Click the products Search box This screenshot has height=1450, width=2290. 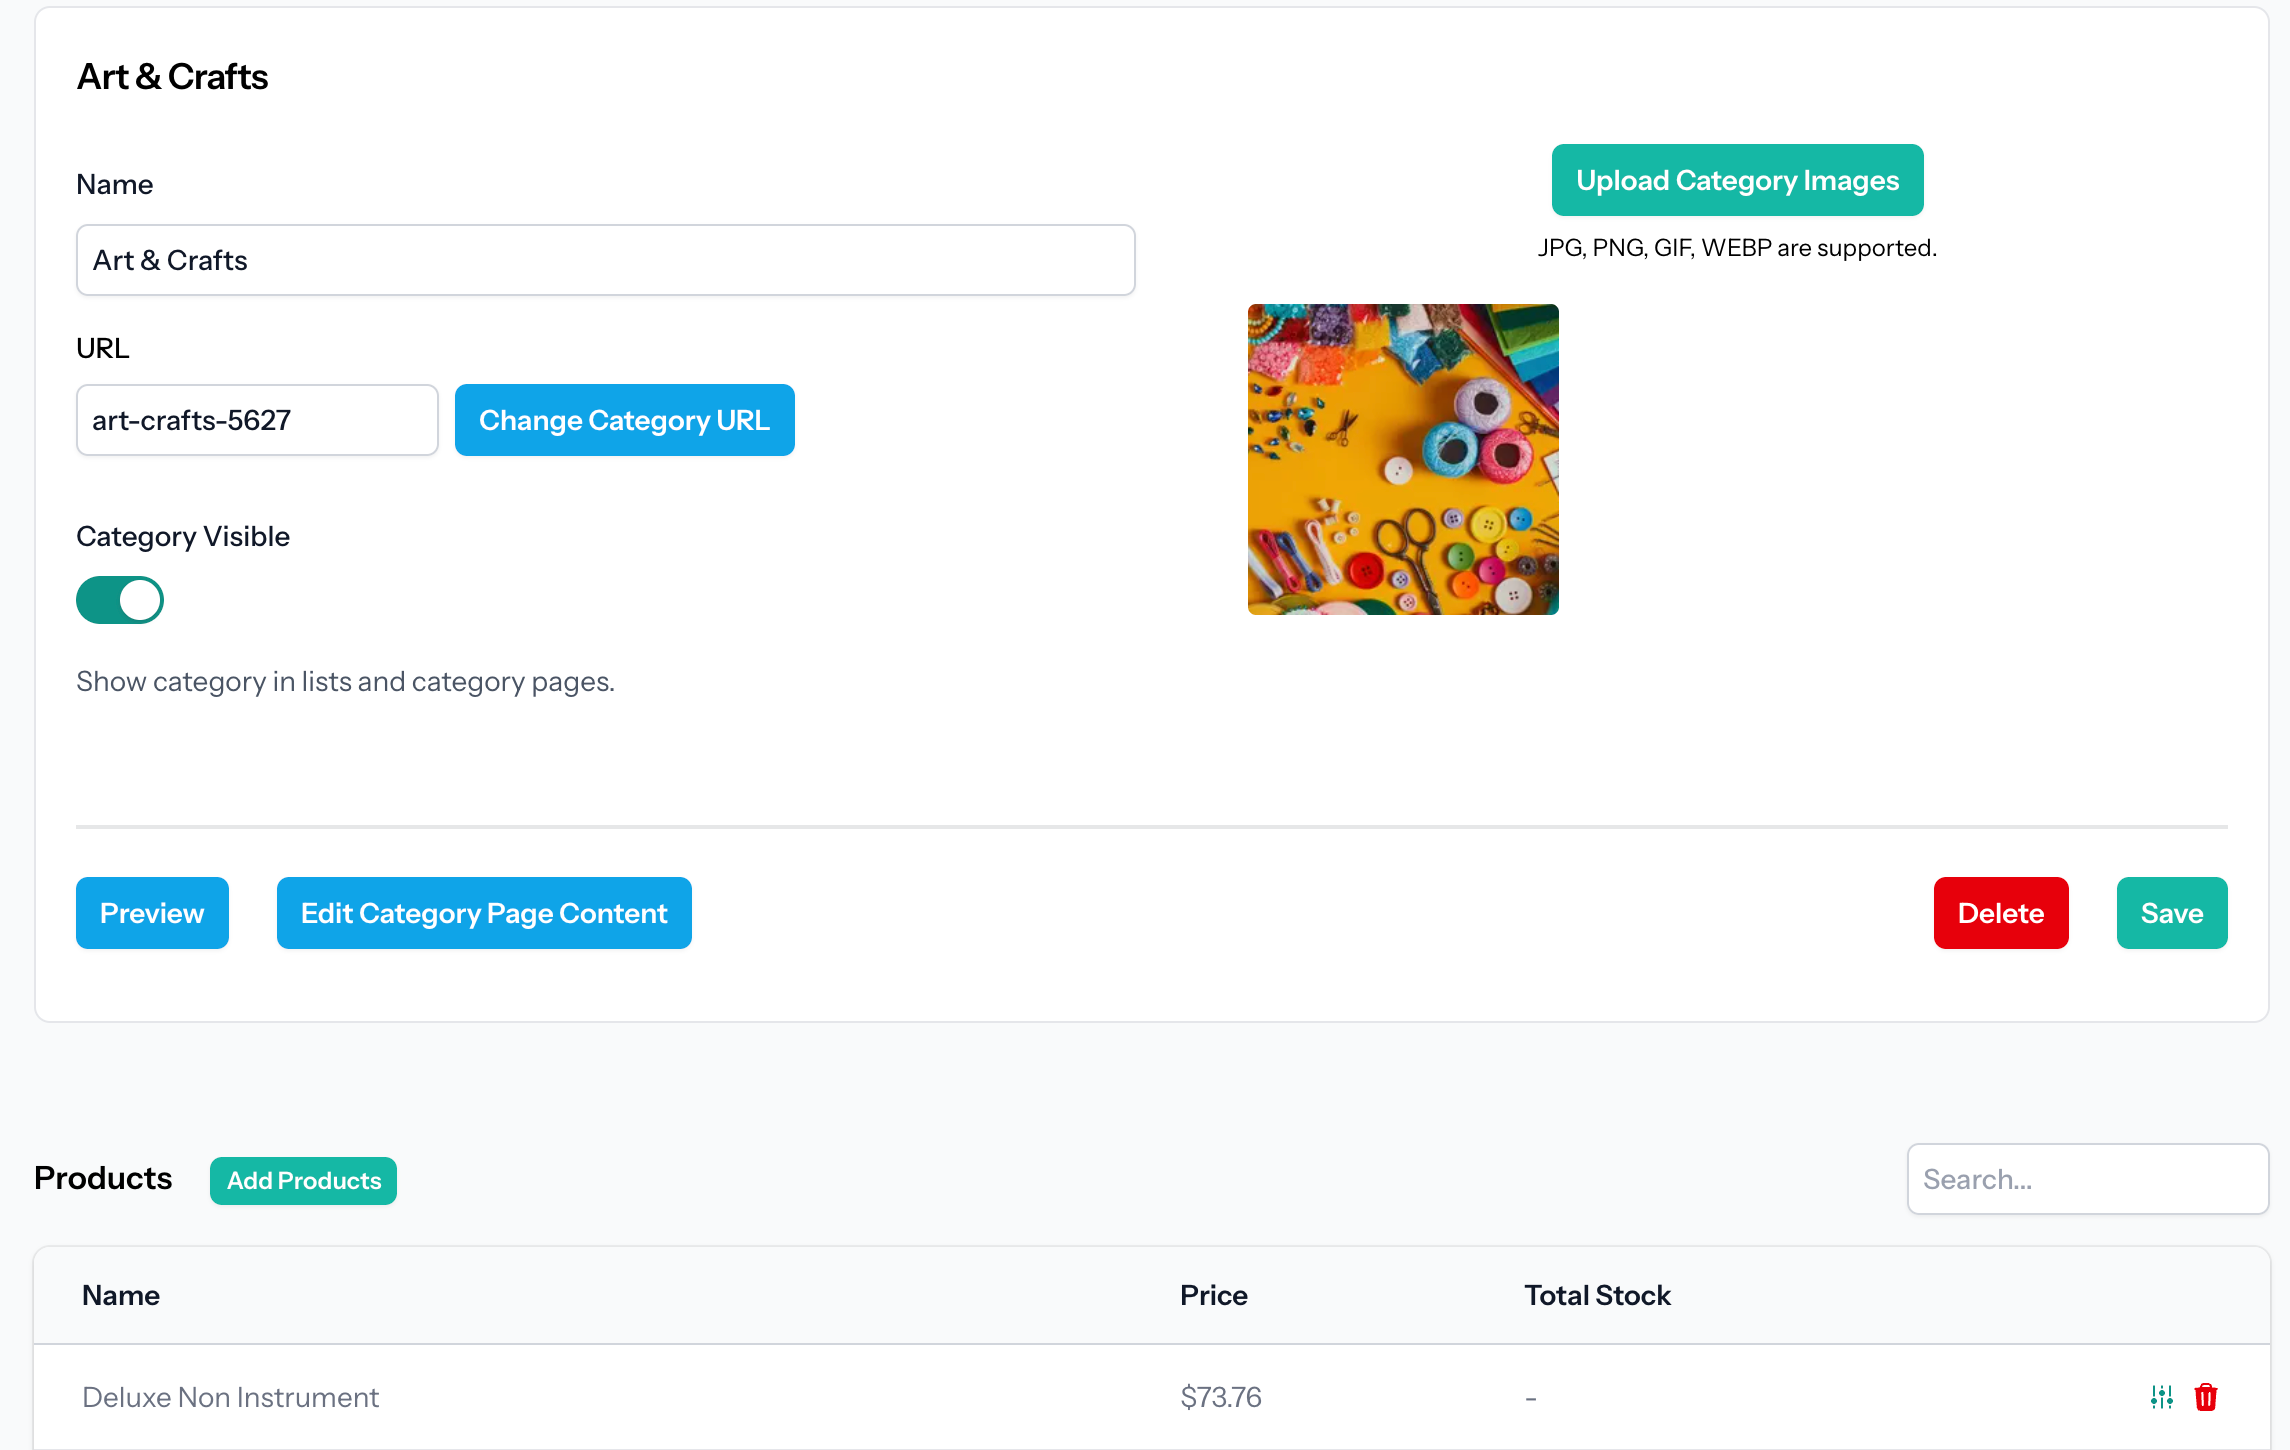pos(2087,1179)
